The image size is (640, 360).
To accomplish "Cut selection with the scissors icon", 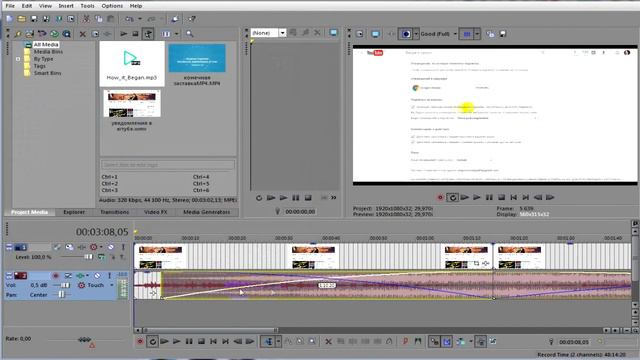I will [x=86, y=19].
